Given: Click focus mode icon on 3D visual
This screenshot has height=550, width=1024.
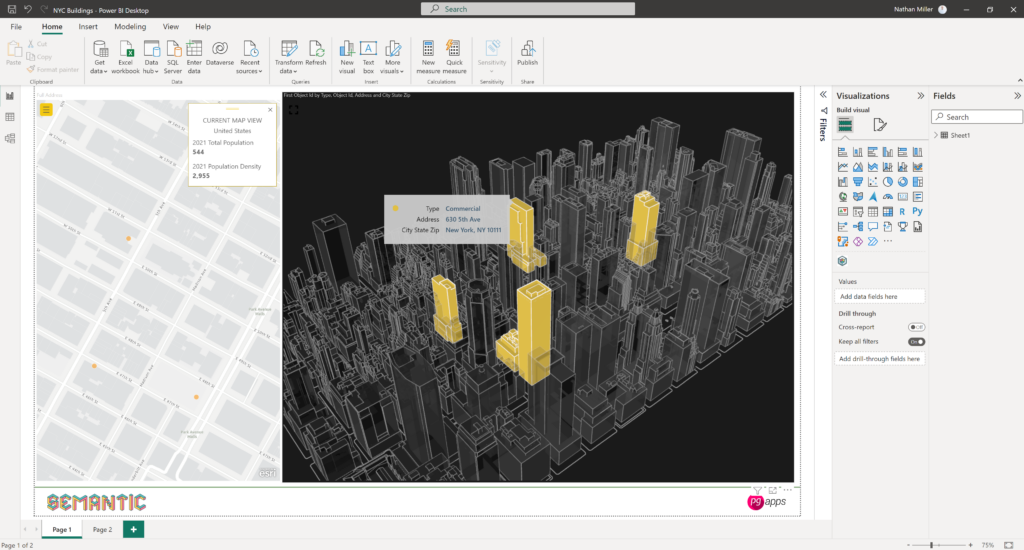Looking at the screenshot, I should pyautogui.click(x=293, y=110).
